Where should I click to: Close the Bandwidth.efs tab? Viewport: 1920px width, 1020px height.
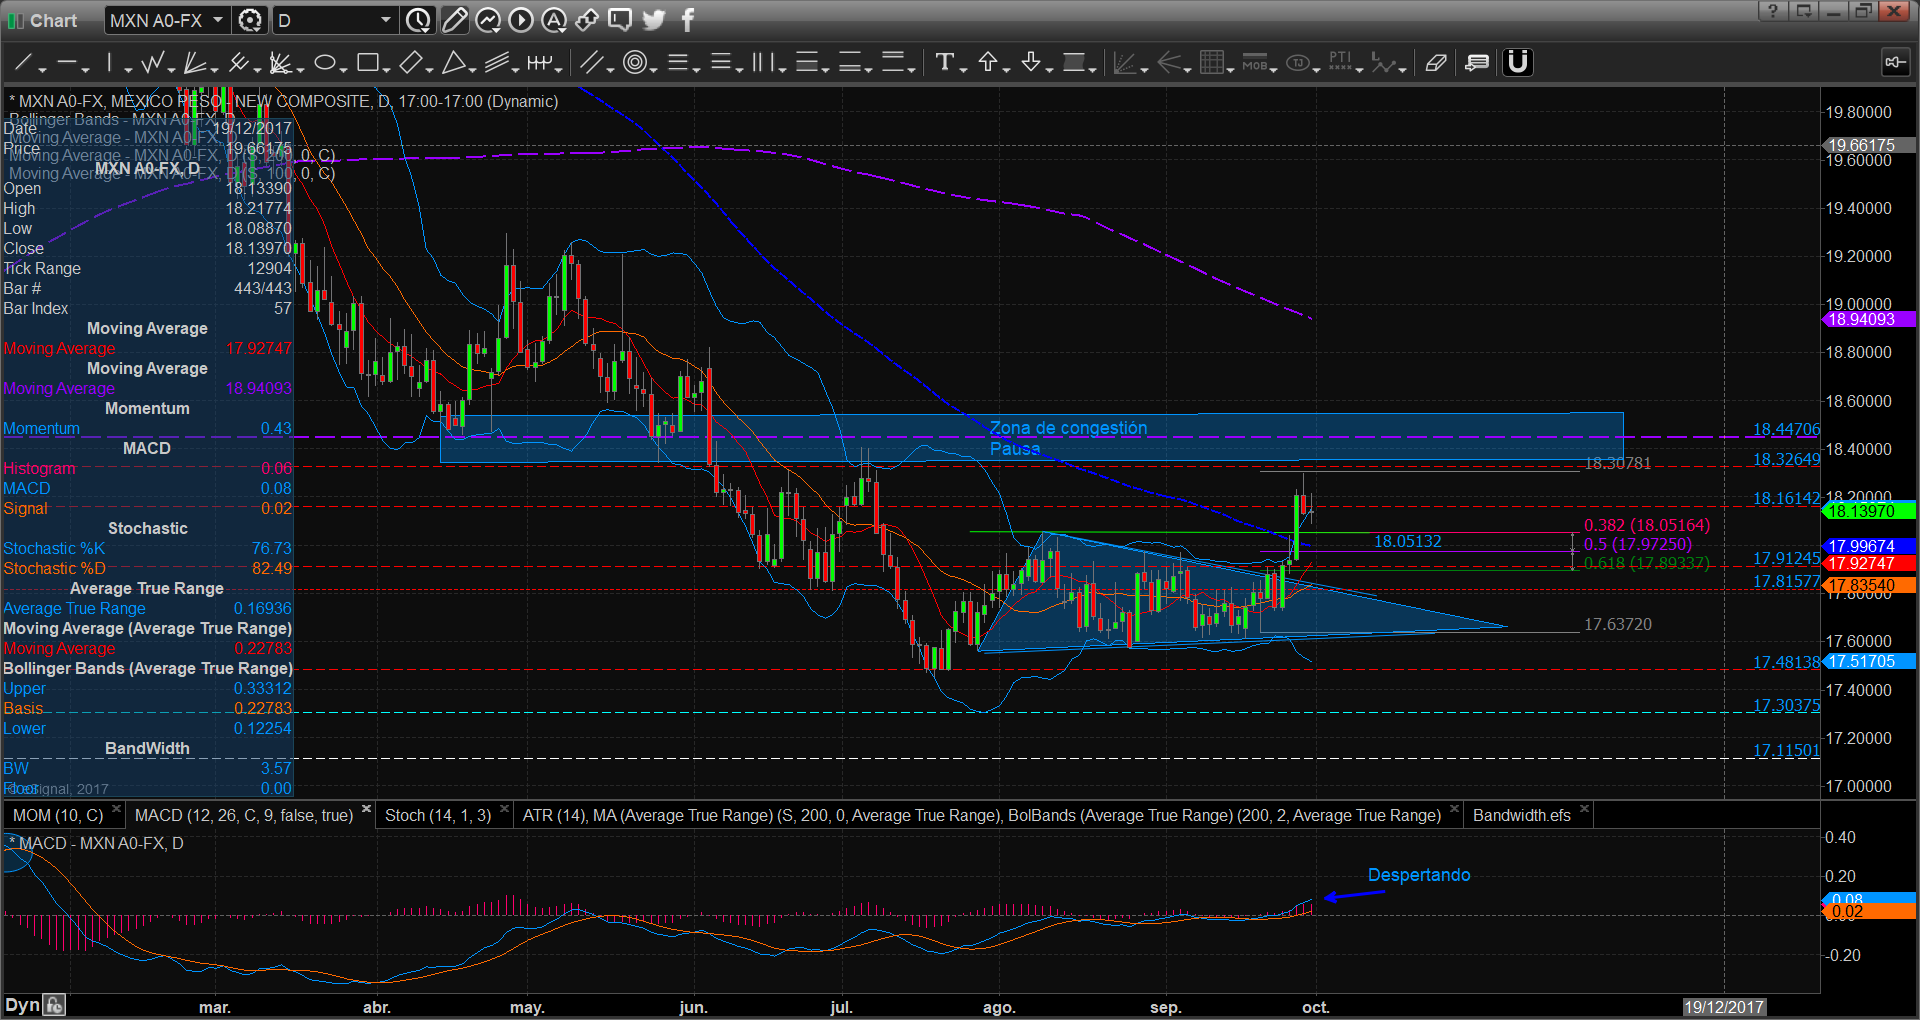point(1584,809)
